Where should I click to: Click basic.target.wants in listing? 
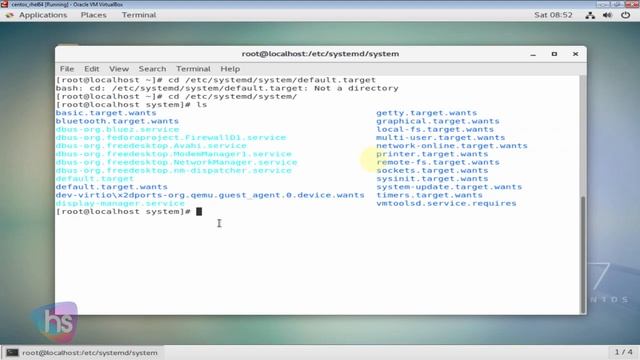(106, 113)
